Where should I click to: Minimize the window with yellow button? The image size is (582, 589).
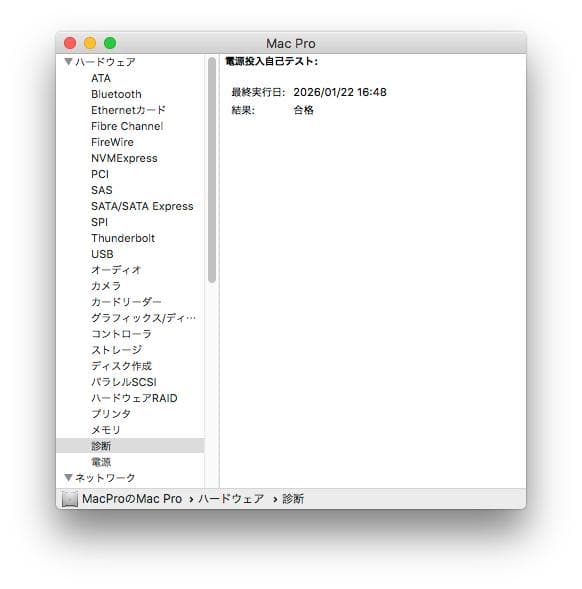coord(90,43)
